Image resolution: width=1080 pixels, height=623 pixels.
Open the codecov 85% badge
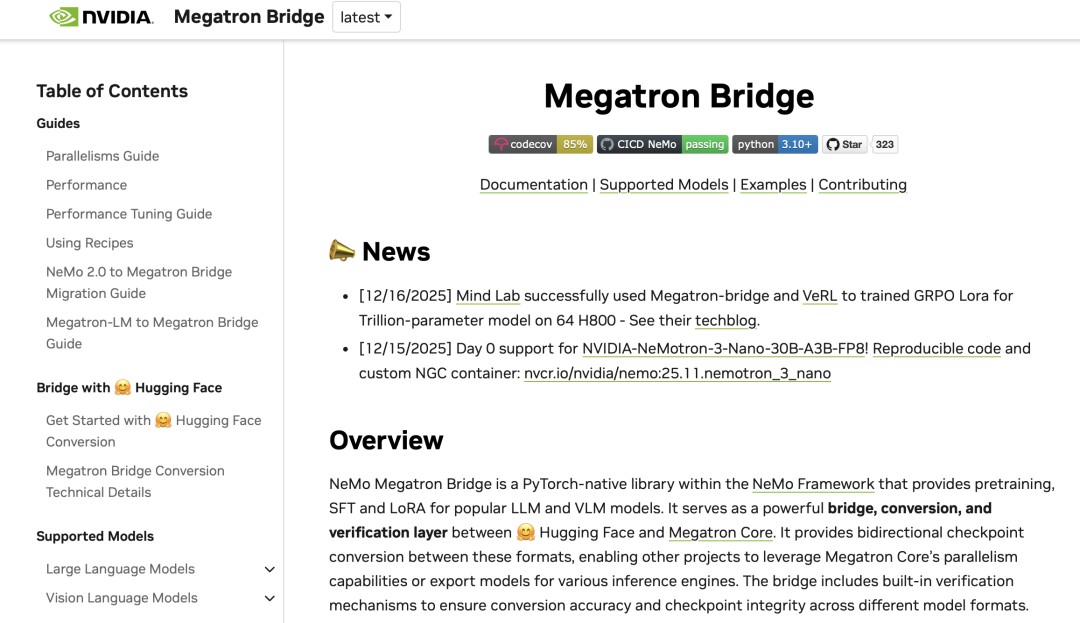click(540, 144)
